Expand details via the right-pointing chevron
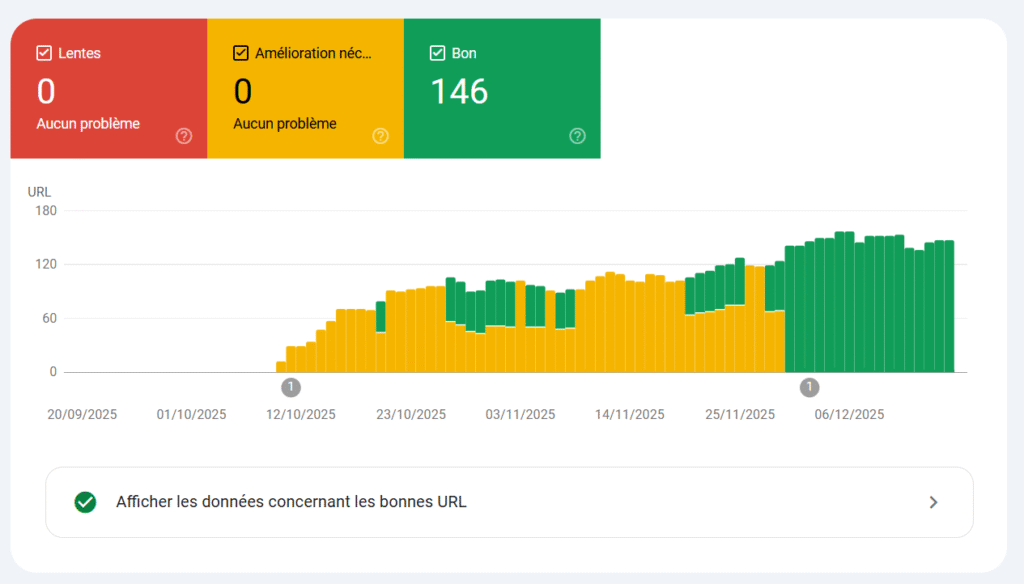Screen dimensions: 1024x584 tap(933, 502)
